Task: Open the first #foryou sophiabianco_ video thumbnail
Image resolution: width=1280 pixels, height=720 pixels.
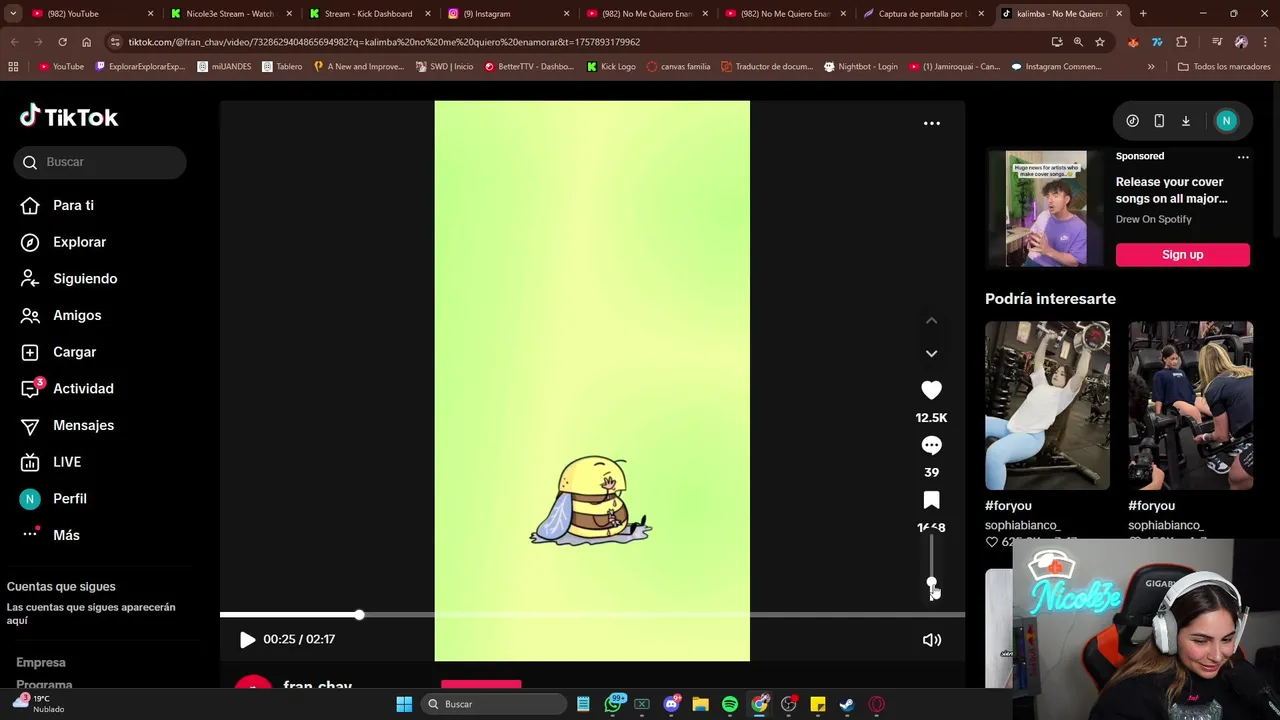Action: click(x=1047, y=405)
